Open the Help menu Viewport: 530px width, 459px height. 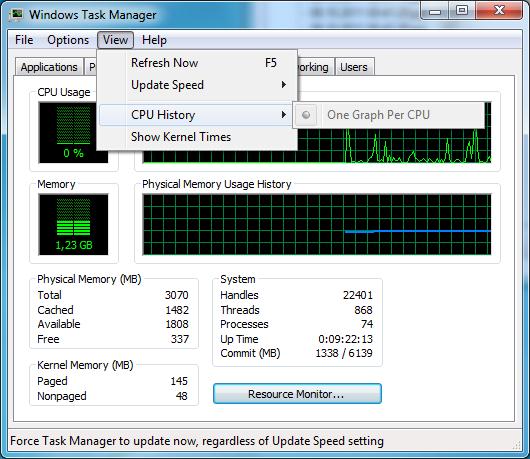coord(154,40)
